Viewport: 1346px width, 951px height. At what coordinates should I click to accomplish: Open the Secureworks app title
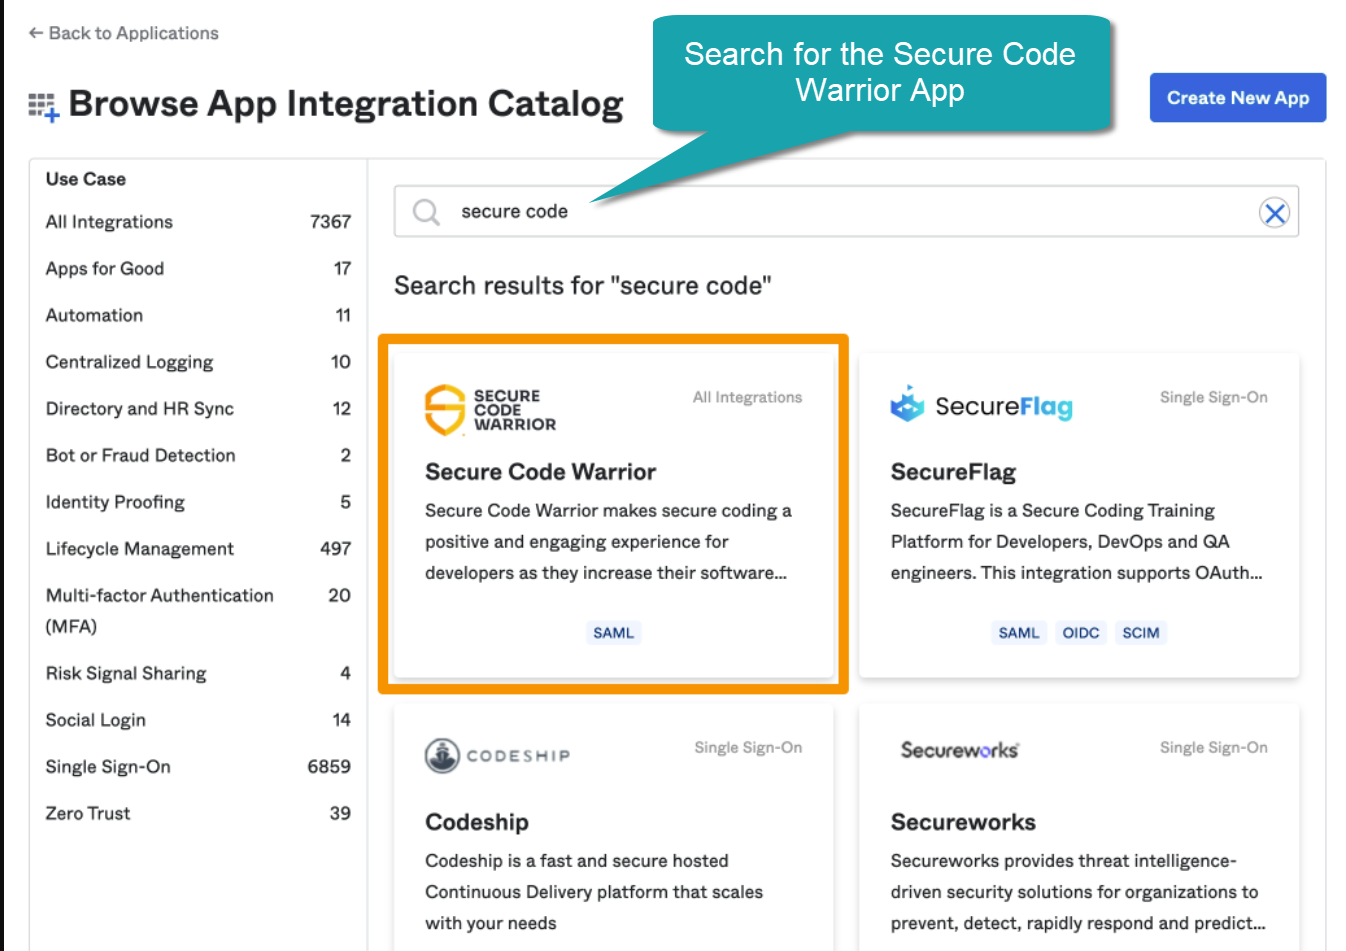(963, 822)
